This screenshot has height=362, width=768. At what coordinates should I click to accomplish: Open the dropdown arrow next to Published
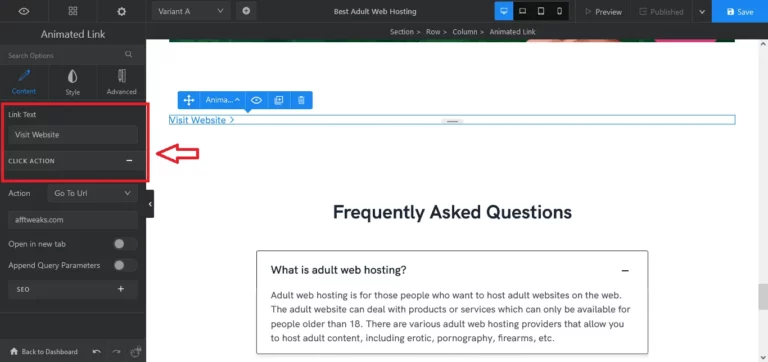[702, 12]
